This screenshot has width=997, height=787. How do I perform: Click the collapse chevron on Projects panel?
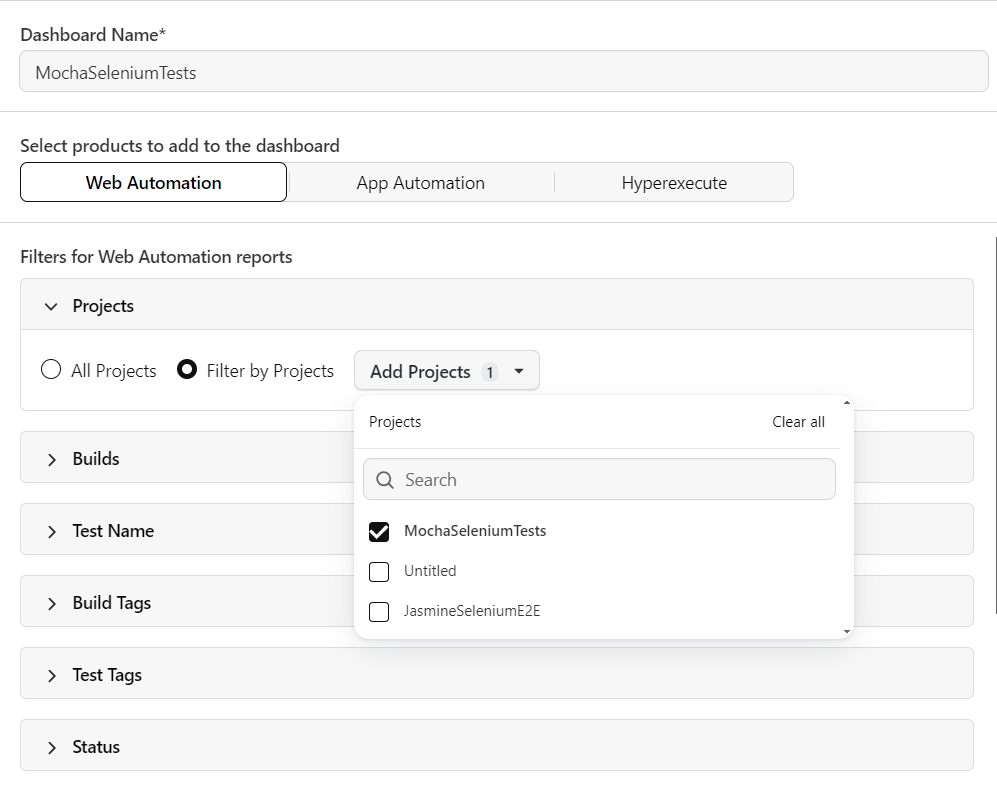51,306
